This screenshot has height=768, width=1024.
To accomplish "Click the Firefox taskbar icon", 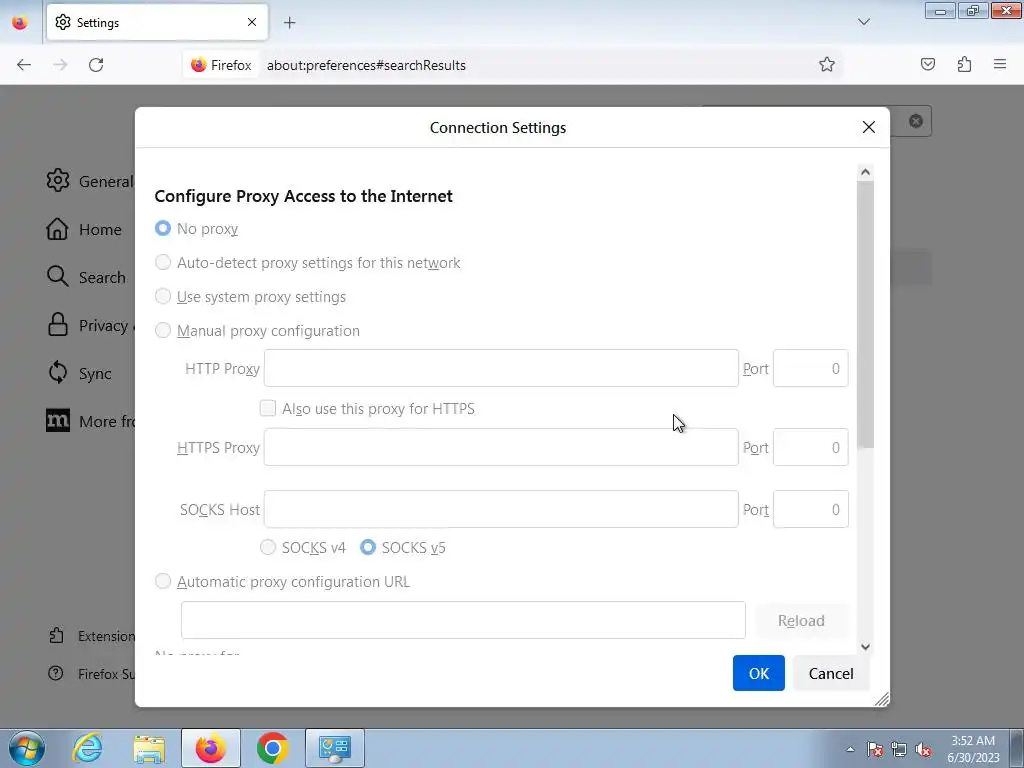I will coord(210,748).
